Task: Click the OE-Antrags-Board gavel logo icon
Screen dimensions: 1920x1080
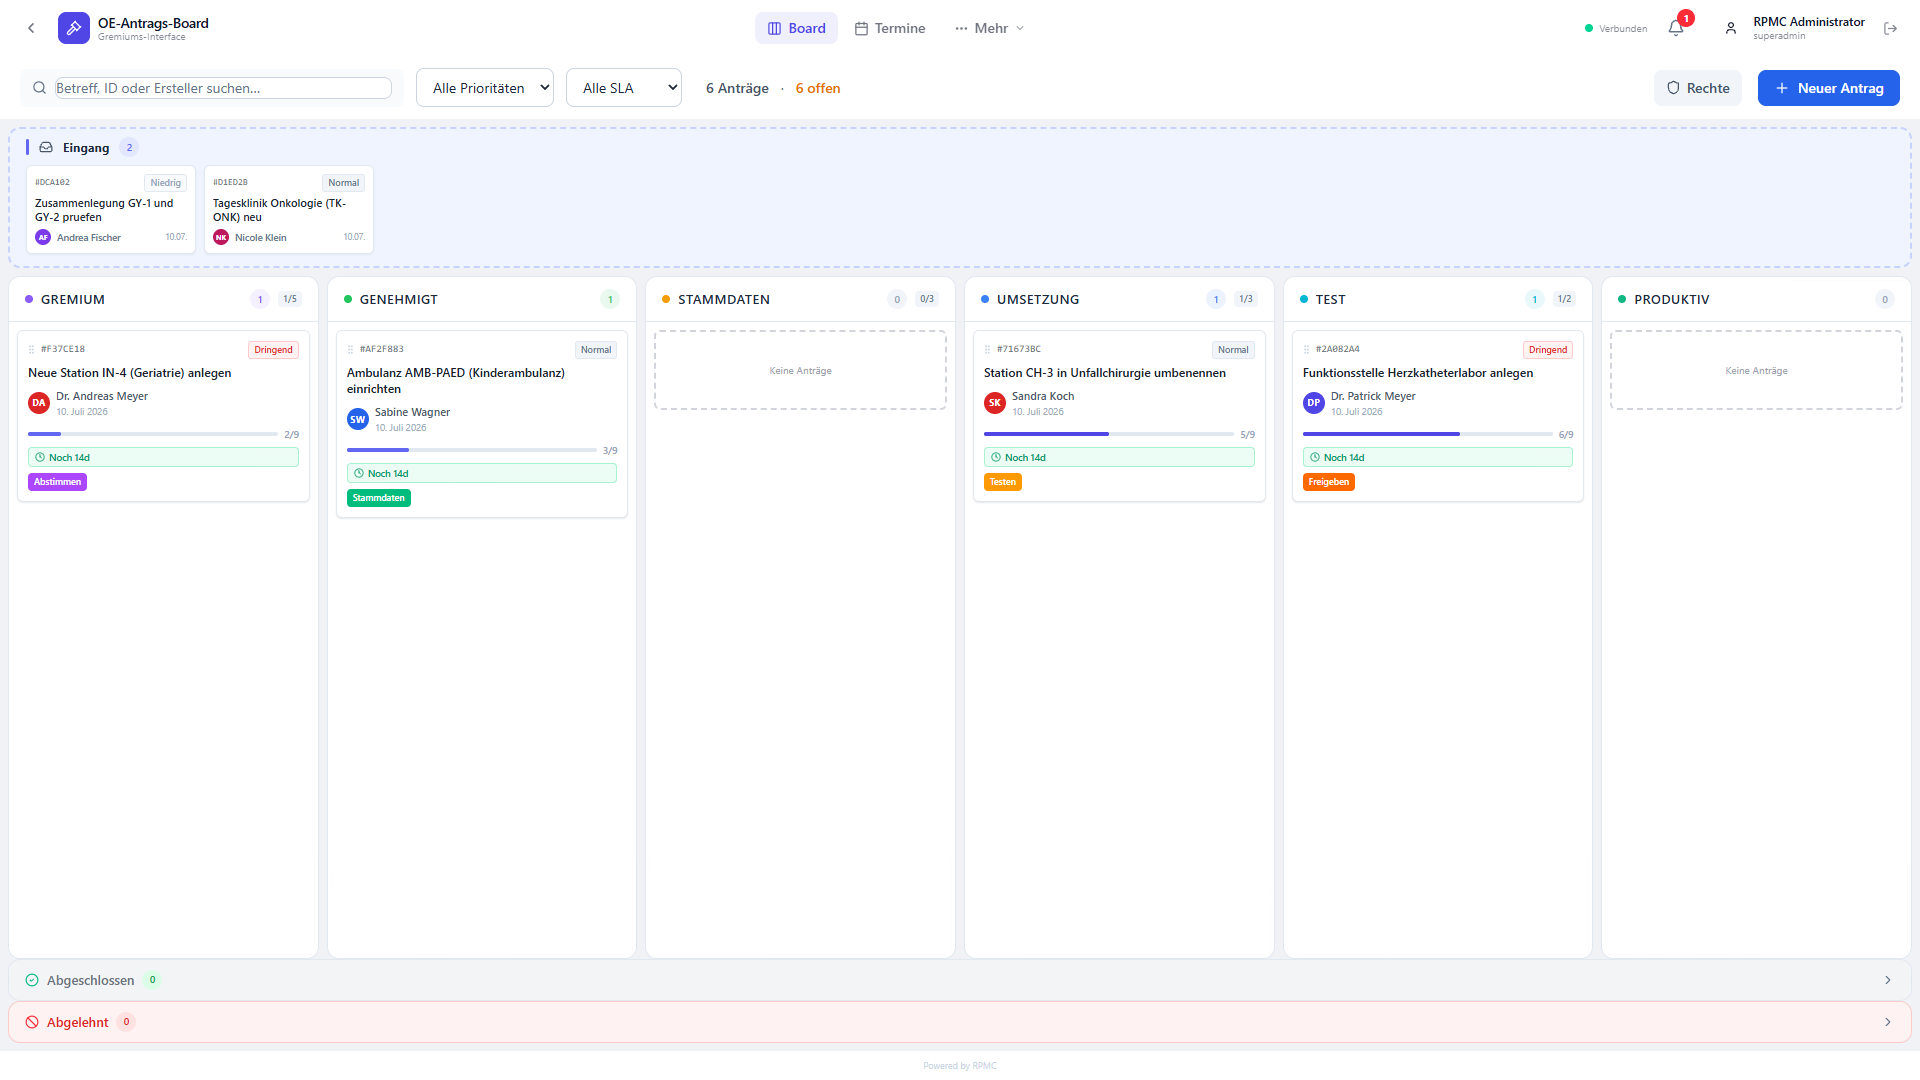Action: click(x=74, y=28)
